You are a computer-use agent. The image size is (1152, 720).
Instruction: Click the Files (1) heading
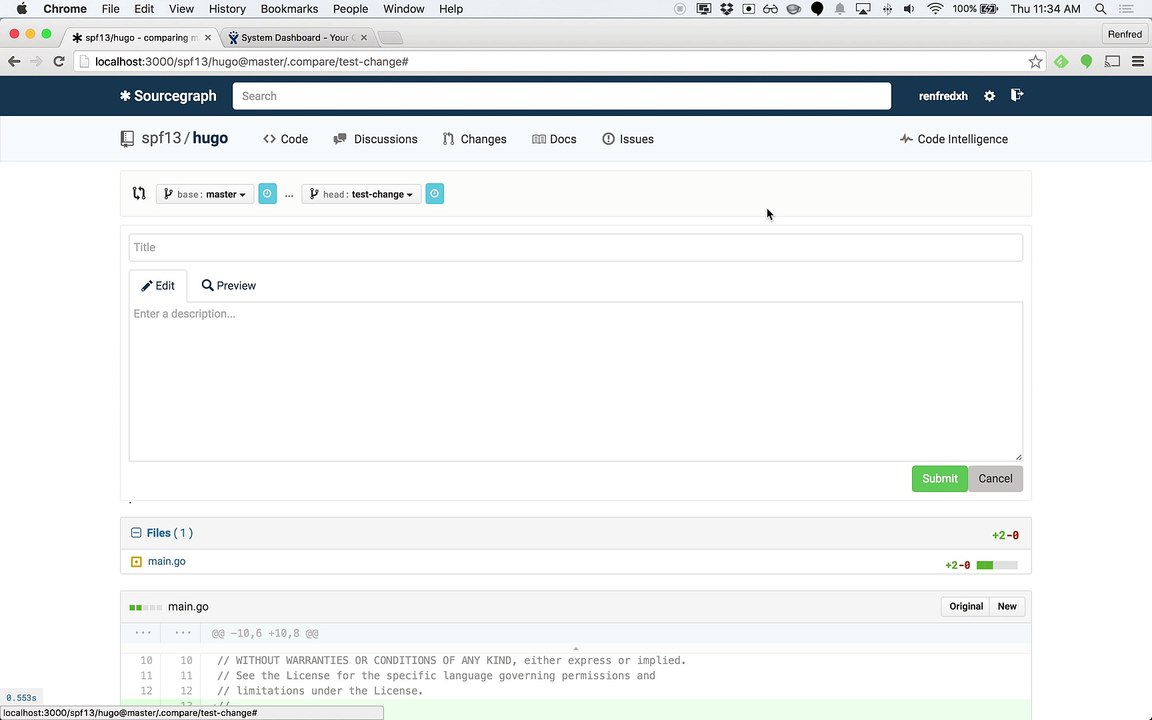(170, 533)
